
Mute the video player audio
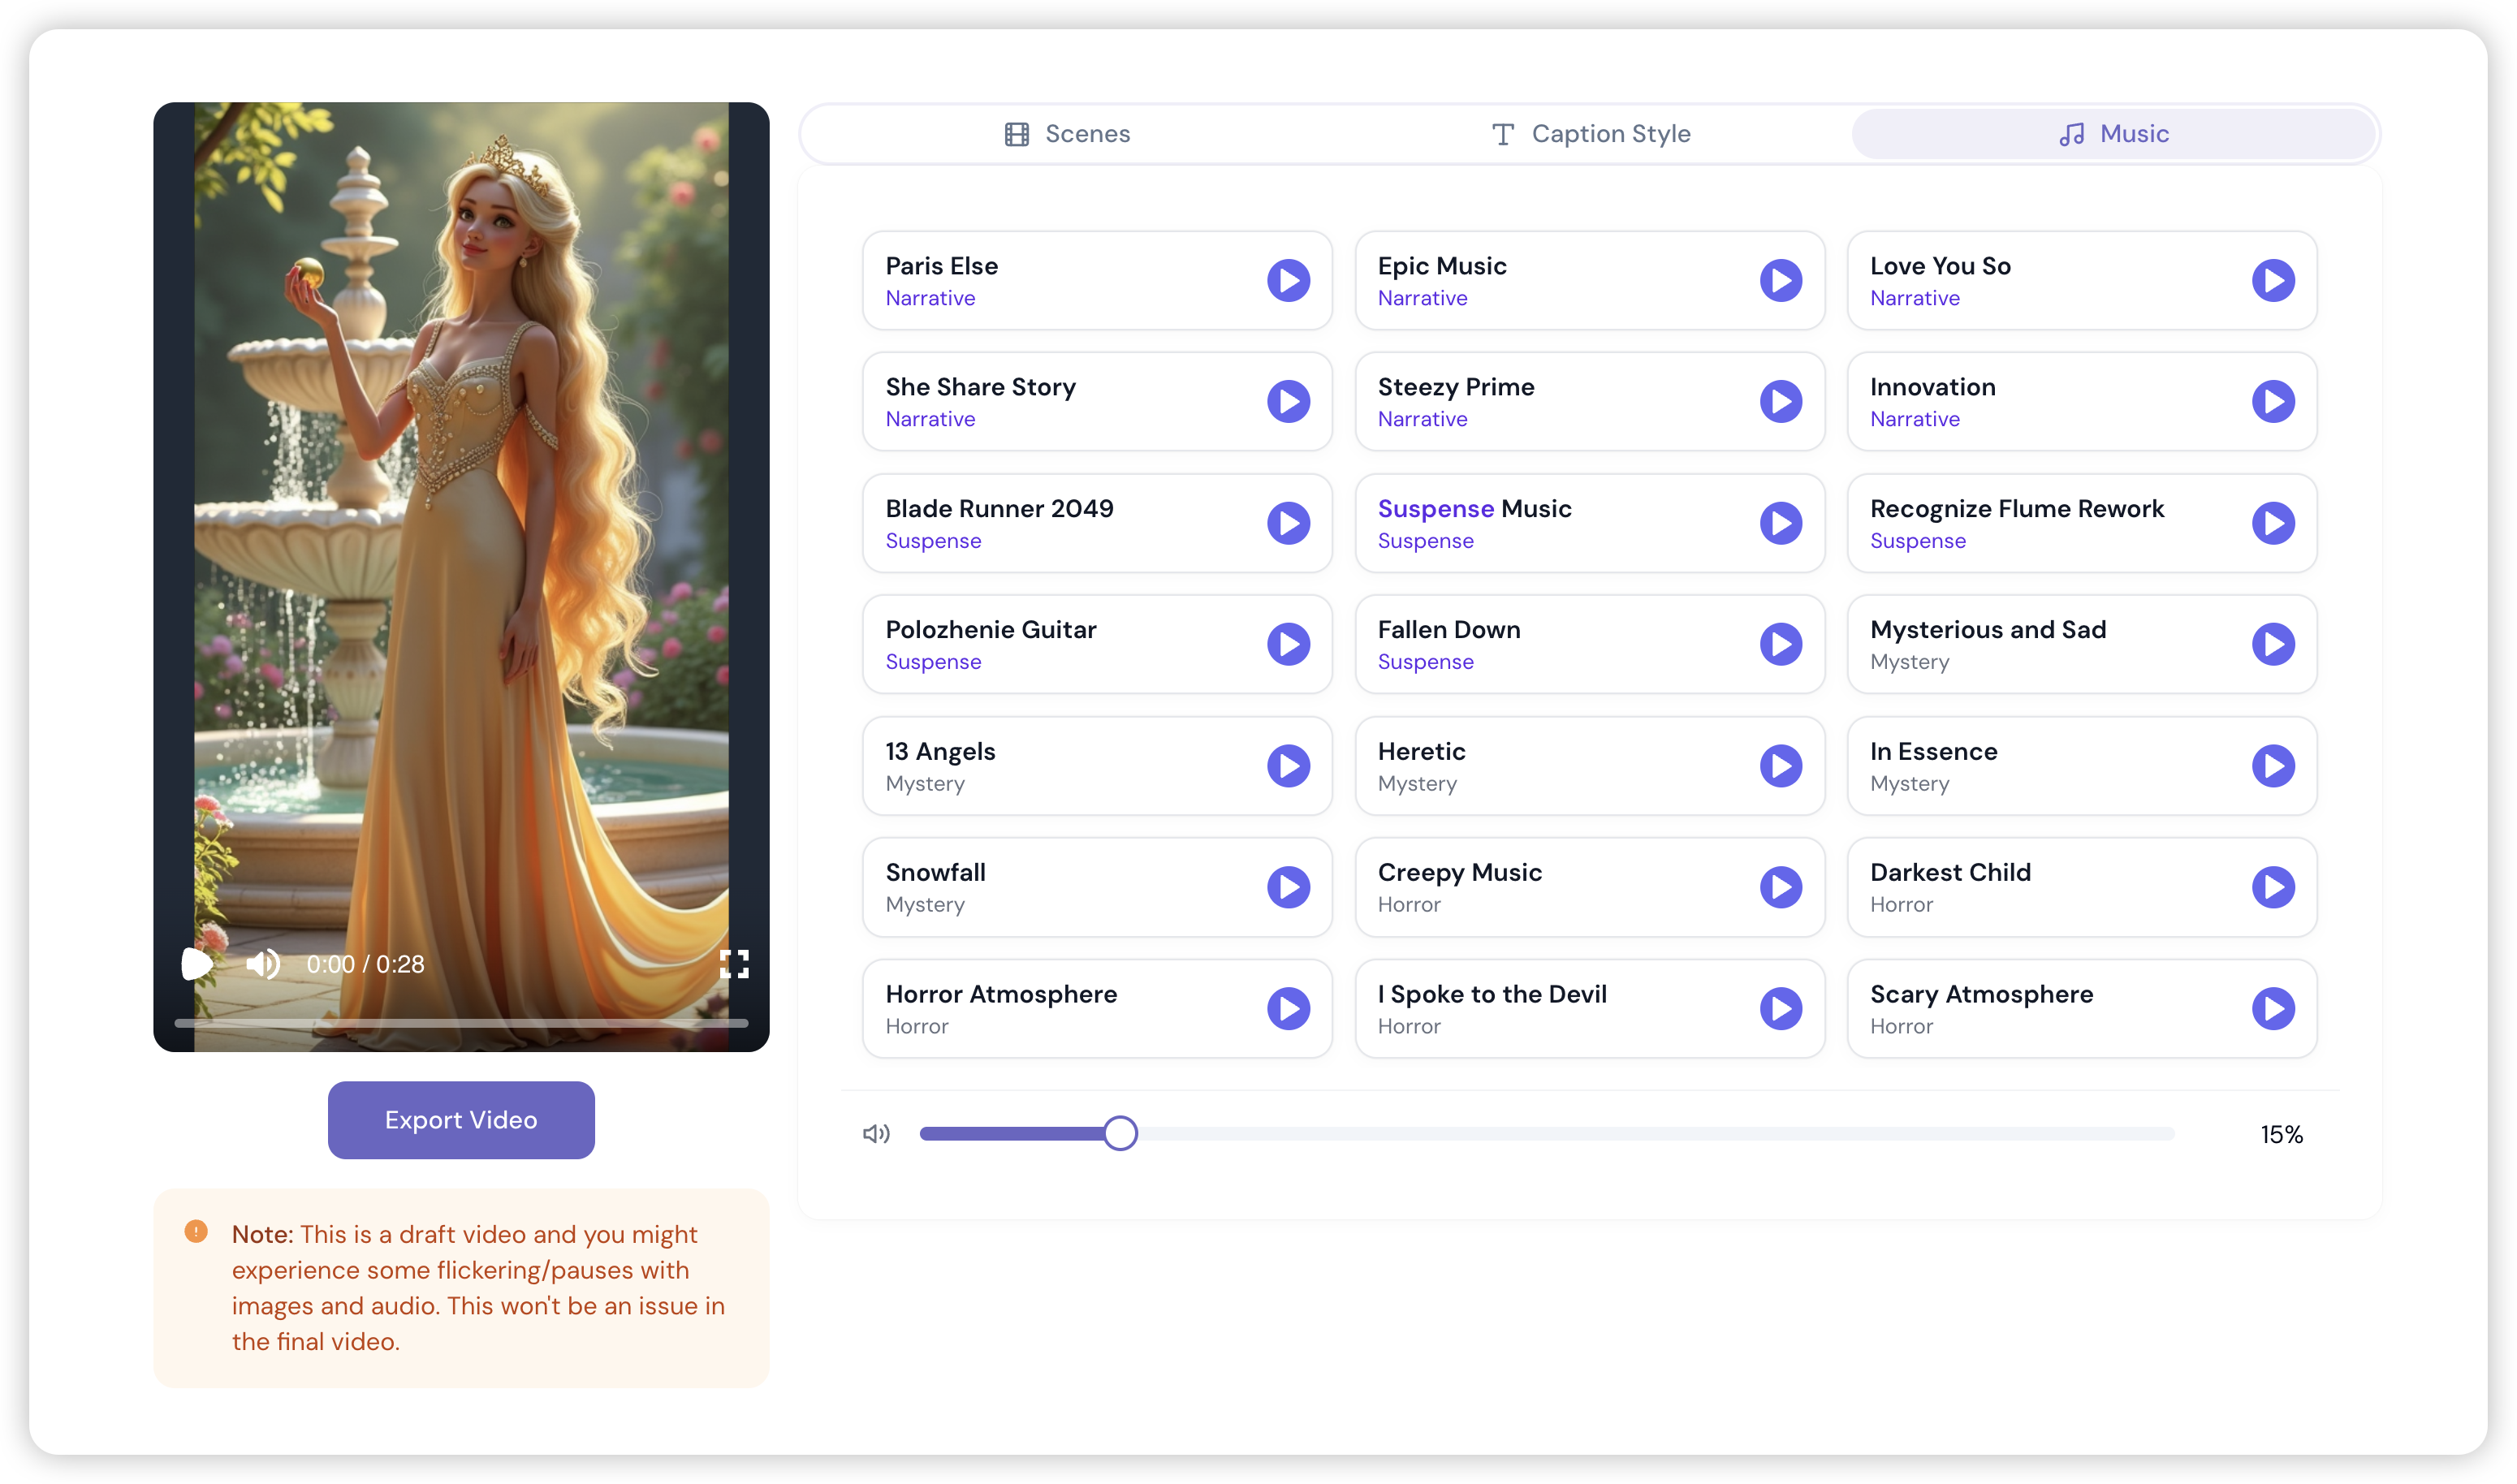pyautogui.click(x=263, y=964)
